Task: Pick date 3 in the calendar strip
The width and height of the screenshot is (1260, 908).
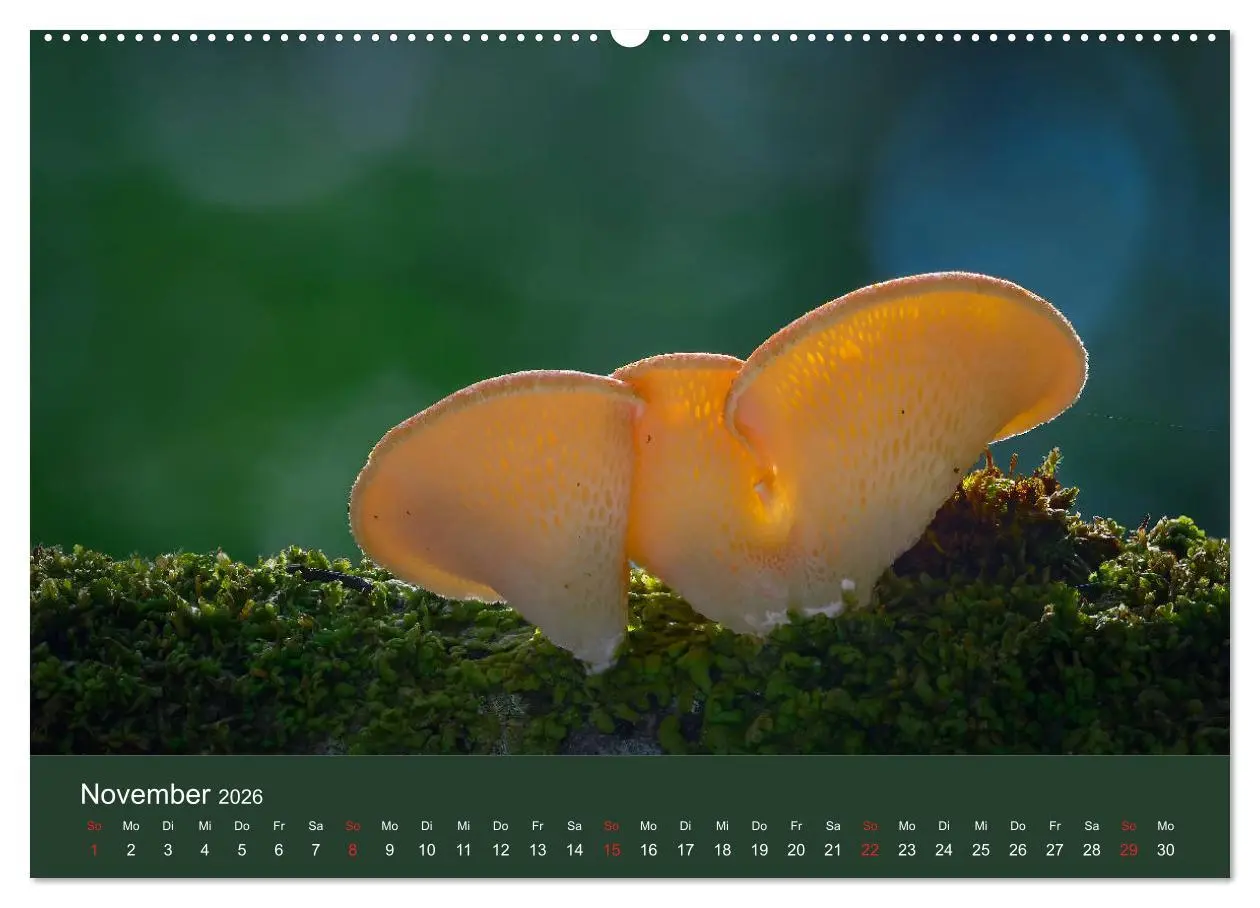Action: pyautogui.click(x=168, y=850)
